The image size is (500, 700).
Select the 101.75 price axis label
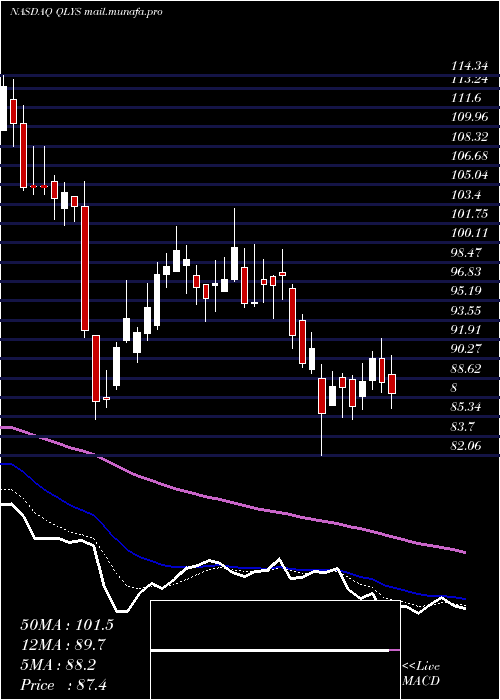pos(469,214)
